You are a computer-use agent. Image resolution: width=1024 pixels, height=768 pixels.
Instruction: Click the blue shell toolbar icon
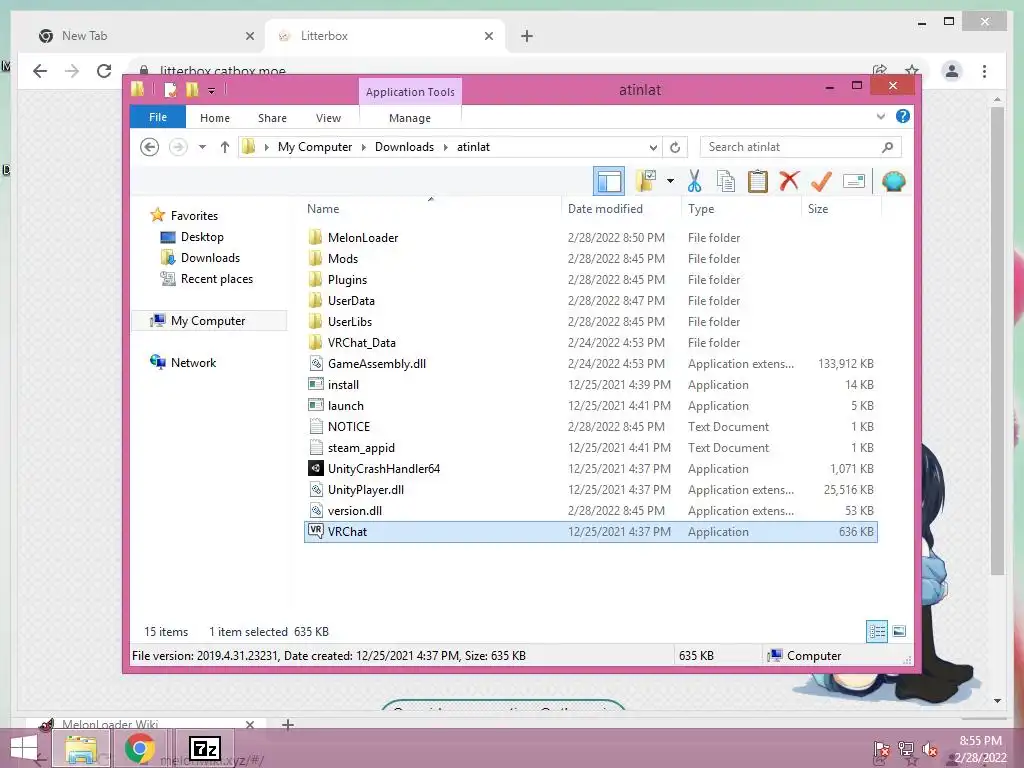pos(893,181)
